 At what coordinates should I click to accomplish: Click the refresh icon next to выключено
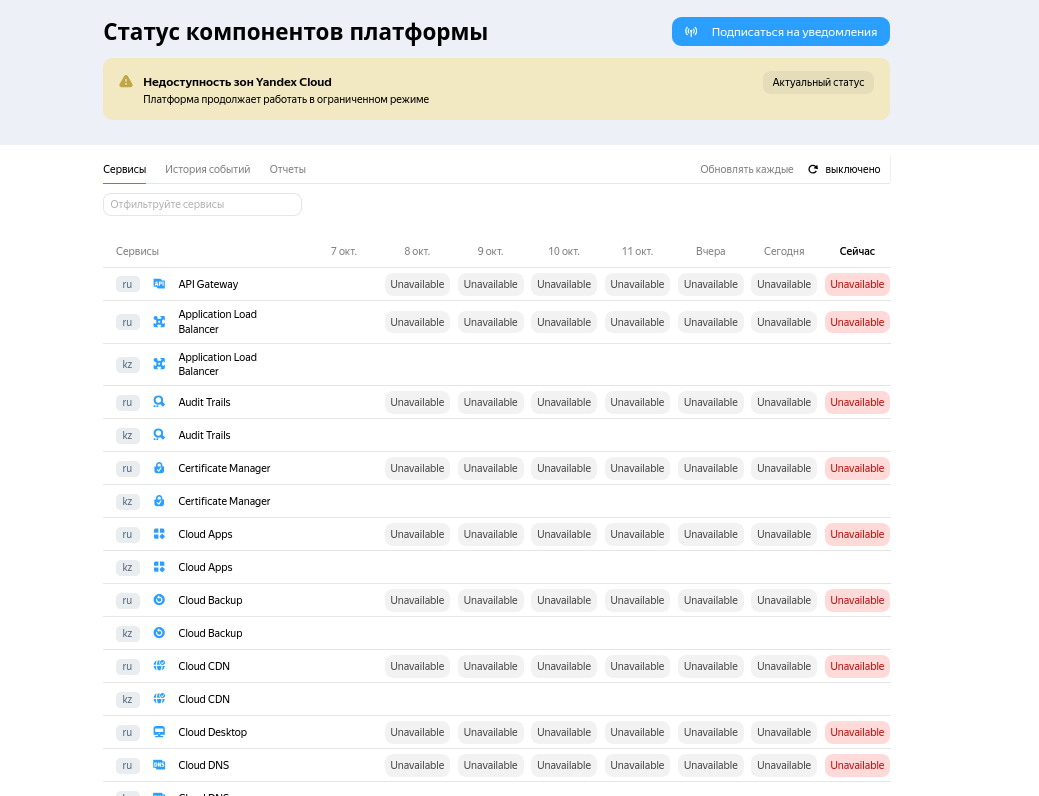pos(813,170)
